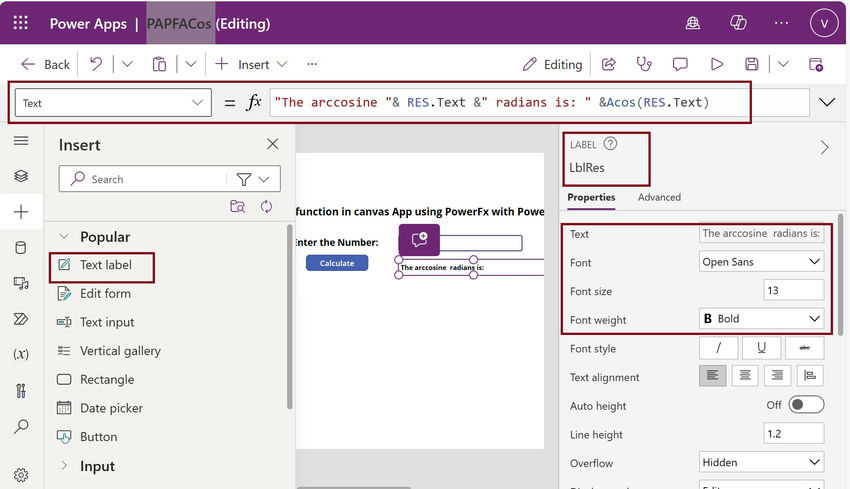Open the property selector dropdown showing Text
The width and height of the screenshot is (850, 489).
pyautogui.click(x=113, y=103)
